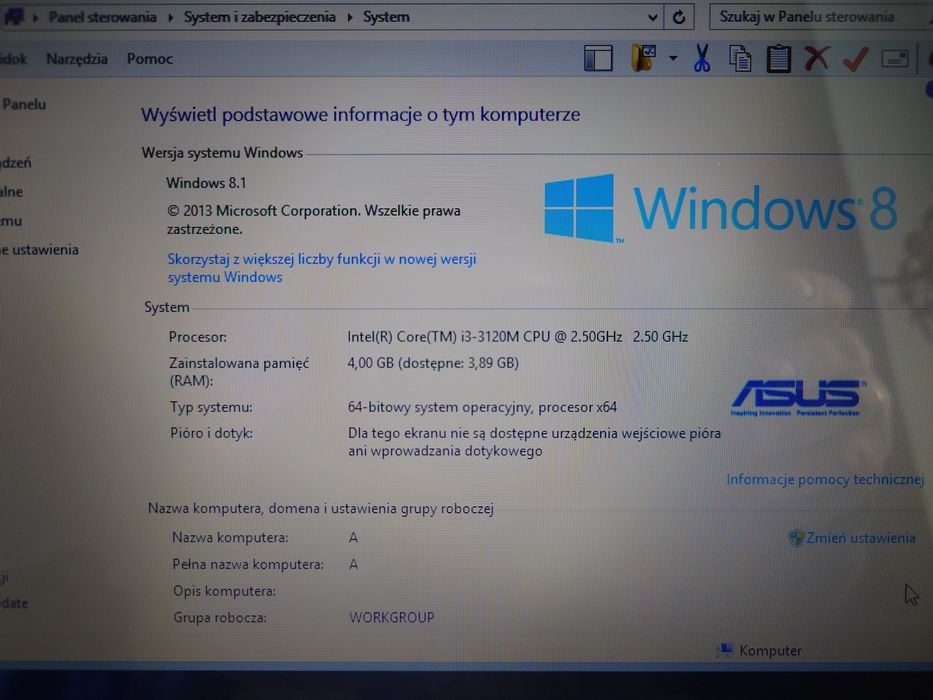Click the Copy documents icon
This screenshot has width=933, height=700.
click(740, 58)
